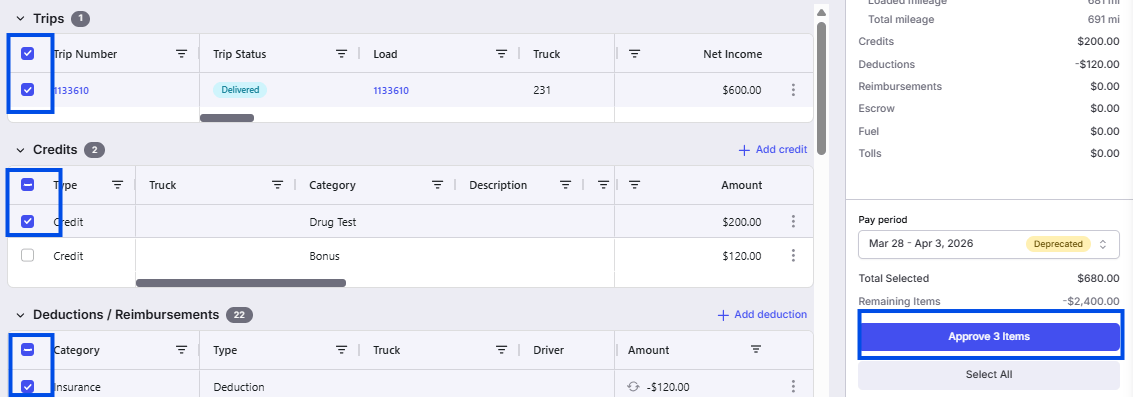
Task: Sort by the Net Income header
Action: pos(733,54)
